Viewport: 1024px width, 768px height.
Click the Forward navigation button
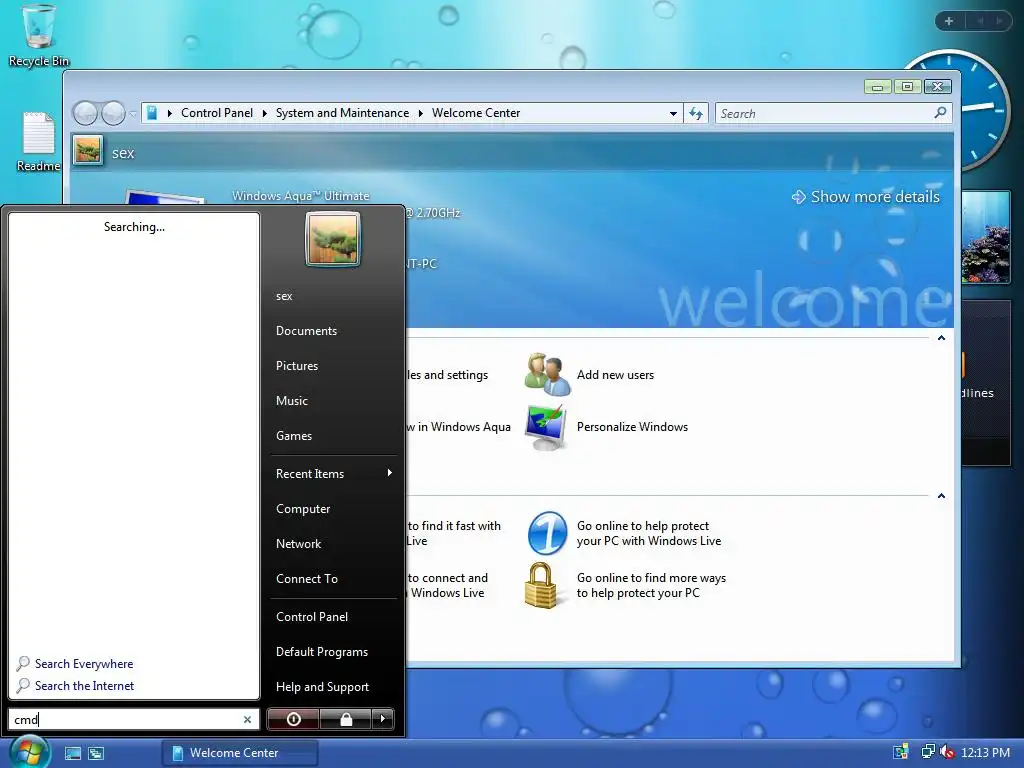click(x=113, y=113)
